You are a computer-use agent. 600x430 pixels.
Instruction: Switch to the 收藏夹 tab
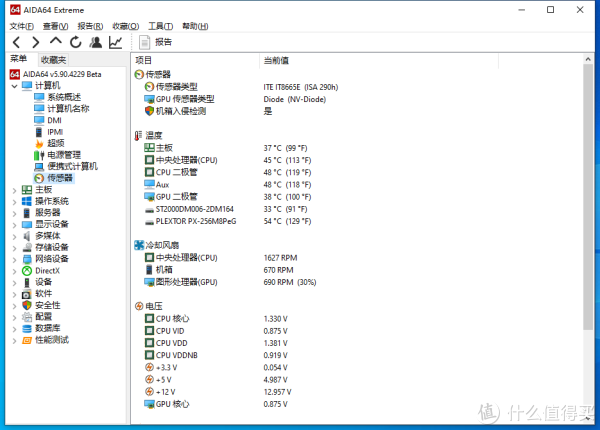[x=54, y=60]
